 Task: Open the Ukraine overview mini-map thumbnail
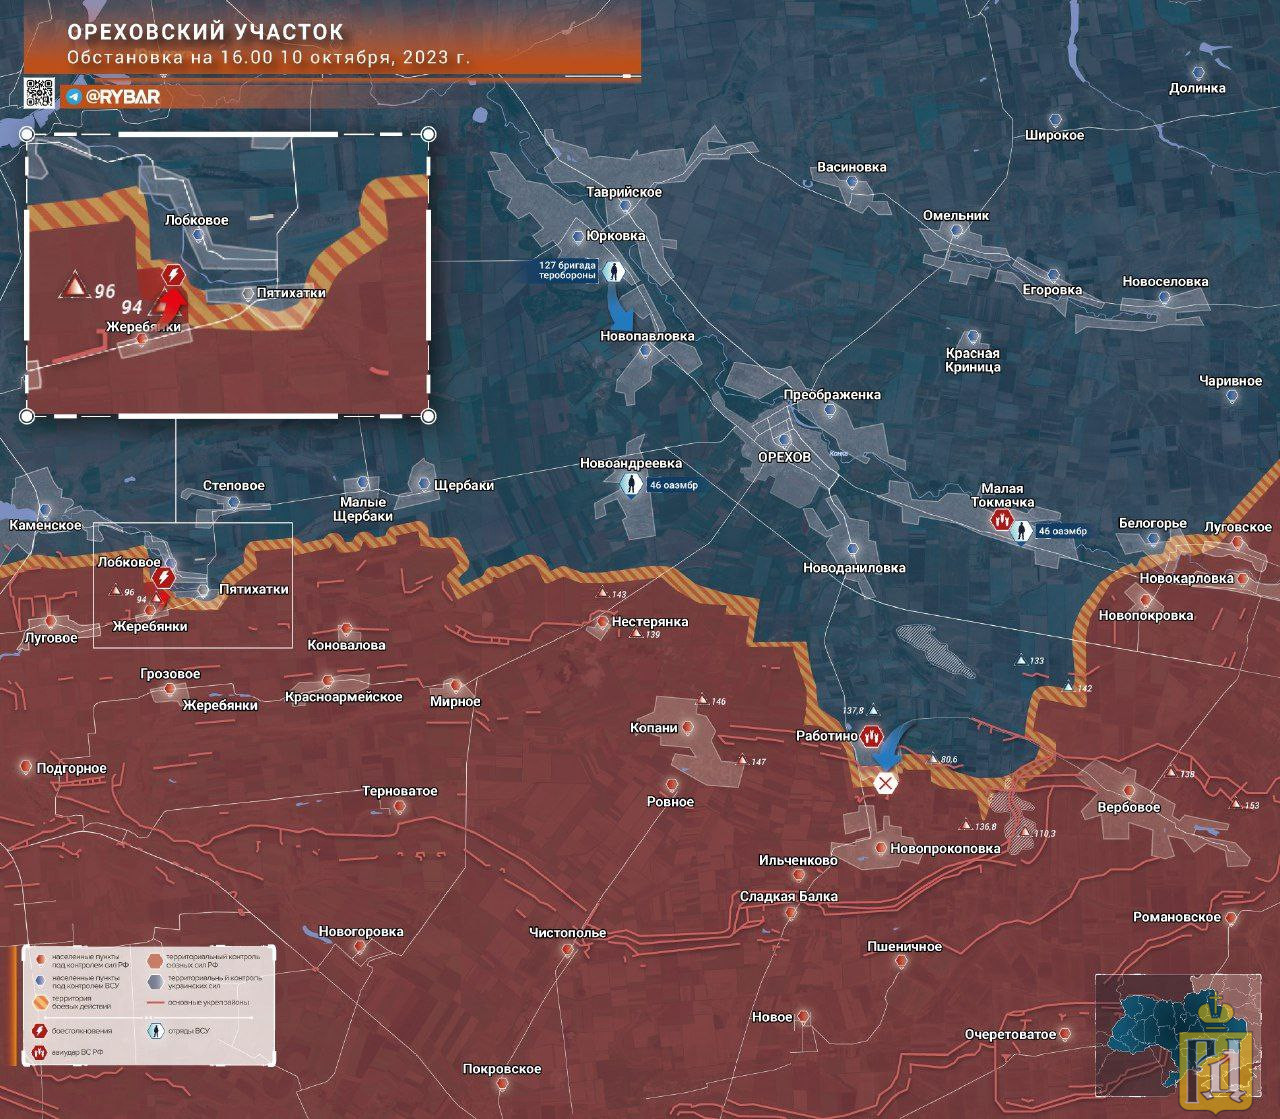(1176, 1036)
